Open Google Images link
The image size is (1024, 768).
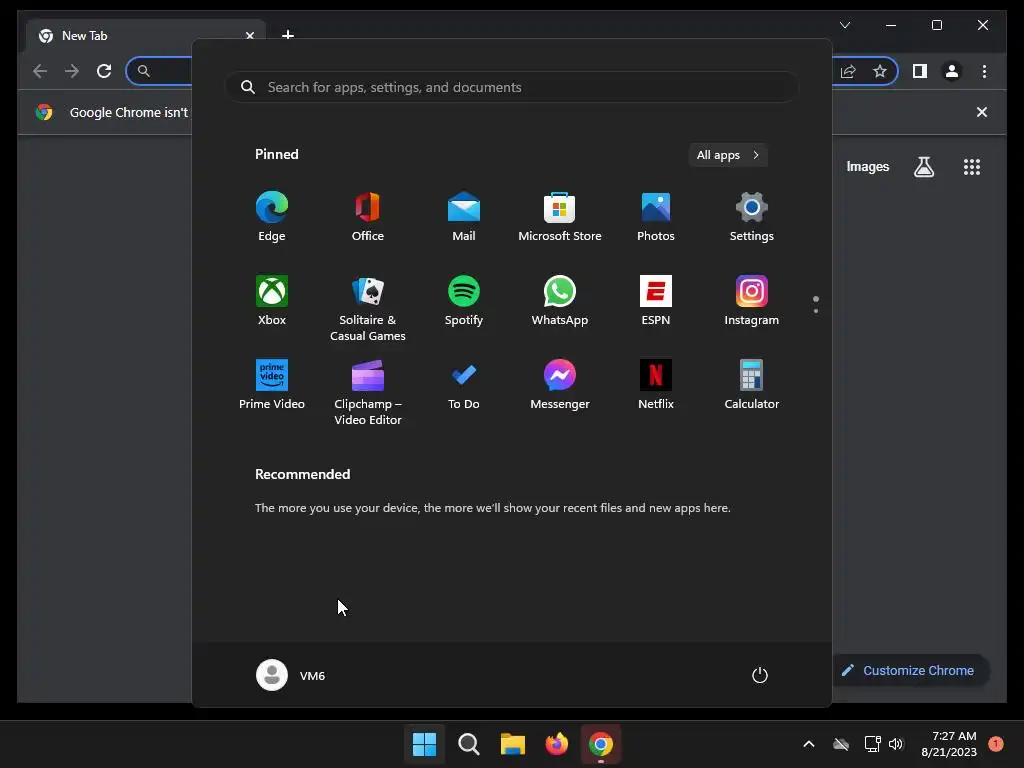pos(867,167)
